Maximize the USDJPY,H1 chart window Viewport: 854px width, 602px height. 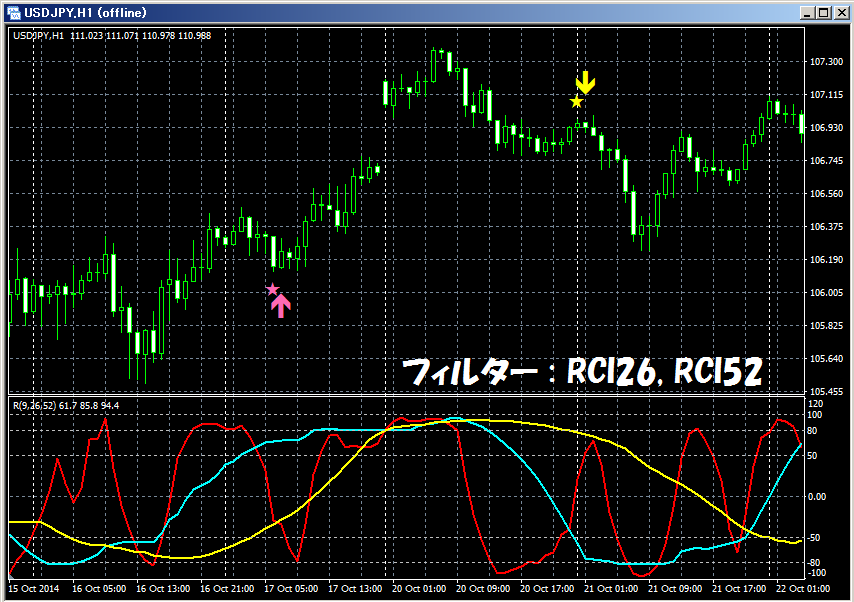point(824,13)
